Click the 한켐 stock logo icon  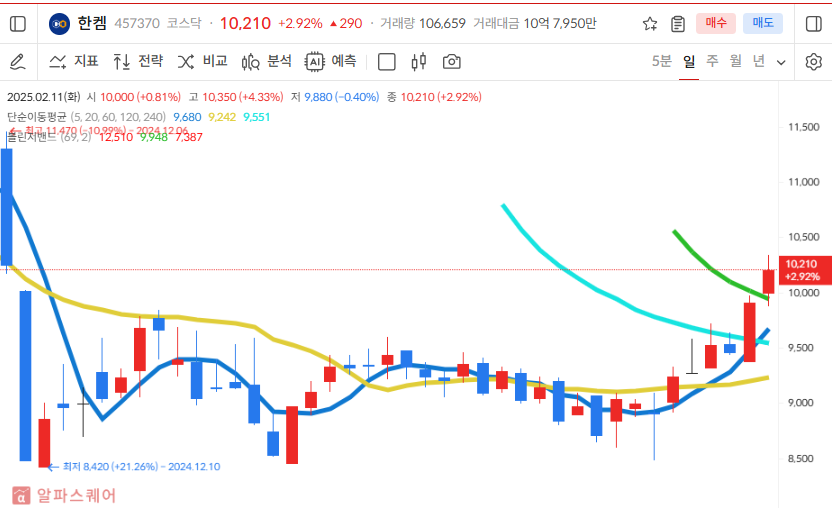59,24
